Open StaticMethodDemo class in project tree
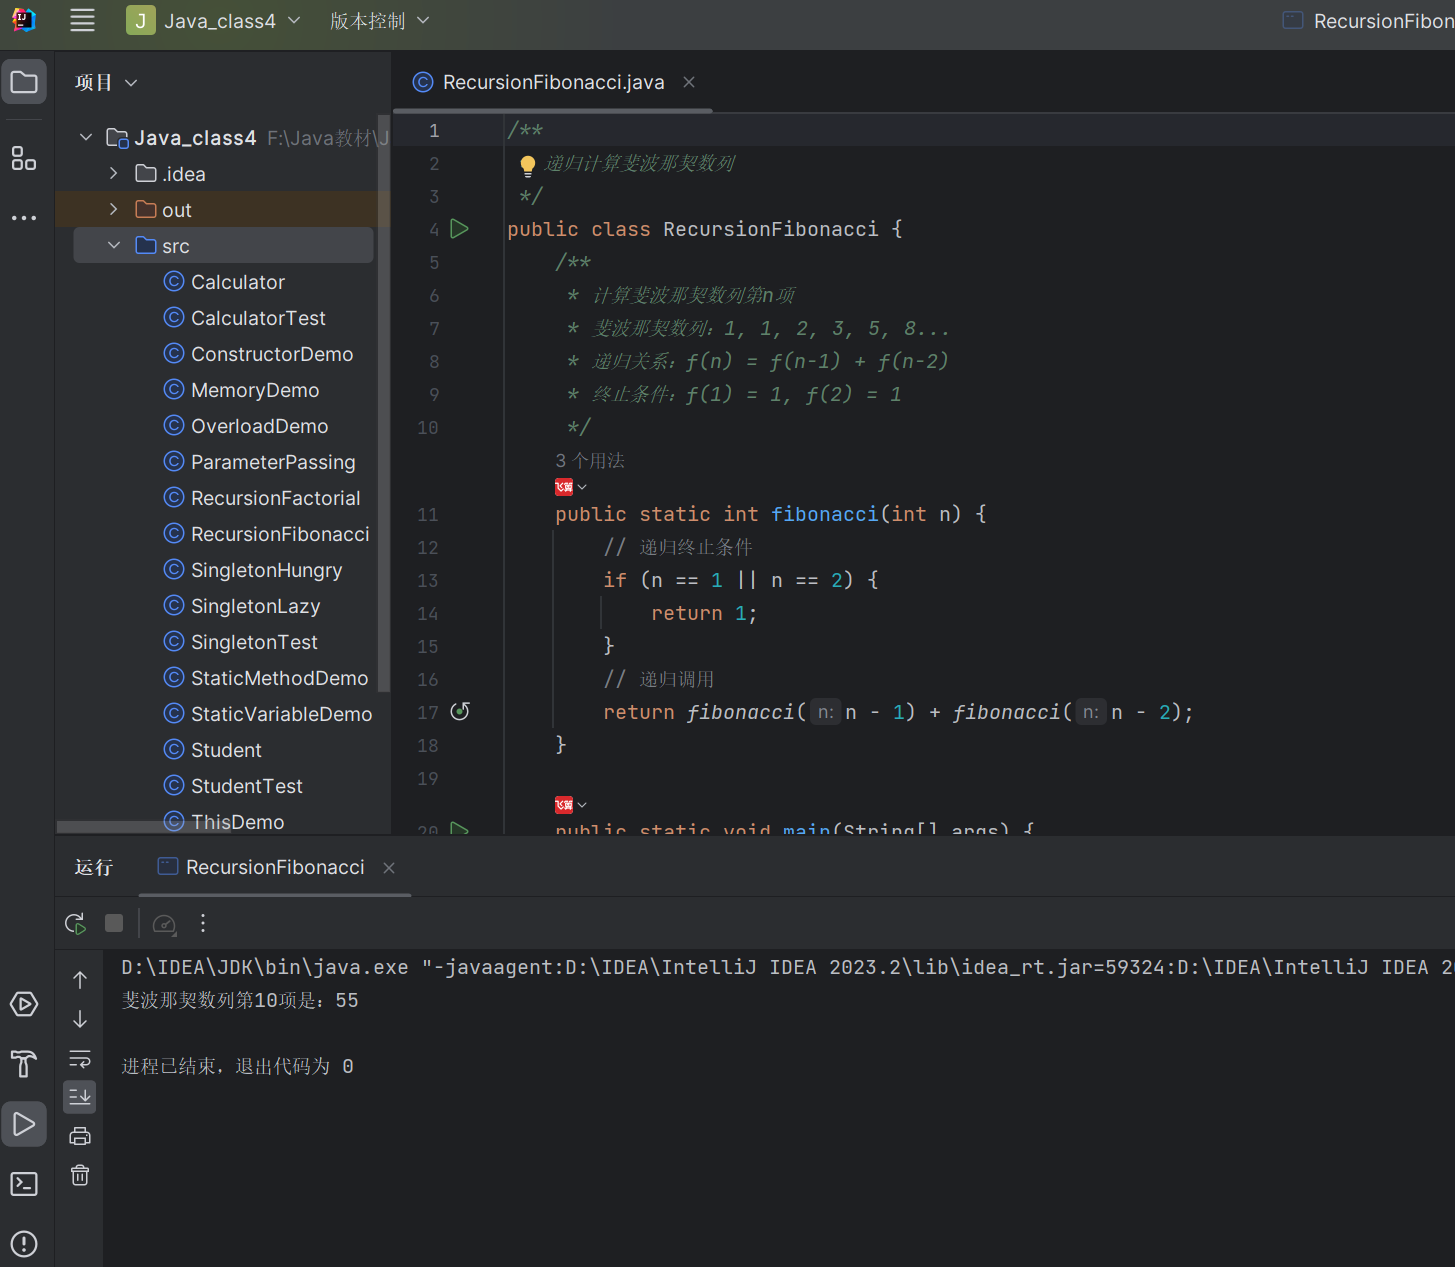 279,678
